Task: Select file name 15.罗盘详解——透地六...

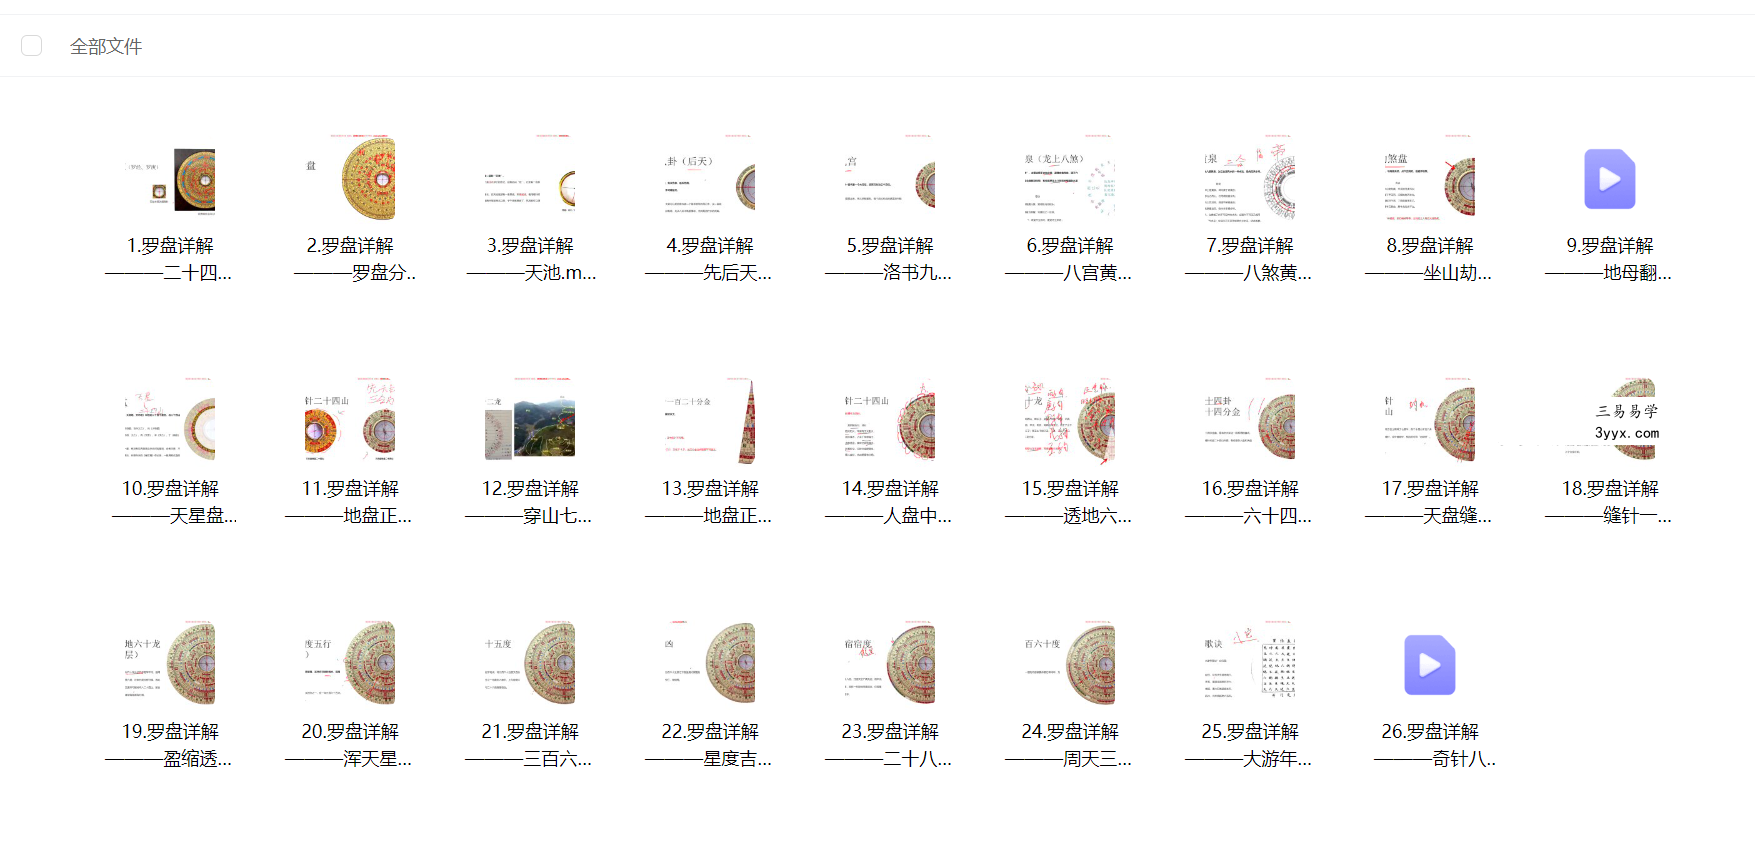Action: tap(1070, 502)
